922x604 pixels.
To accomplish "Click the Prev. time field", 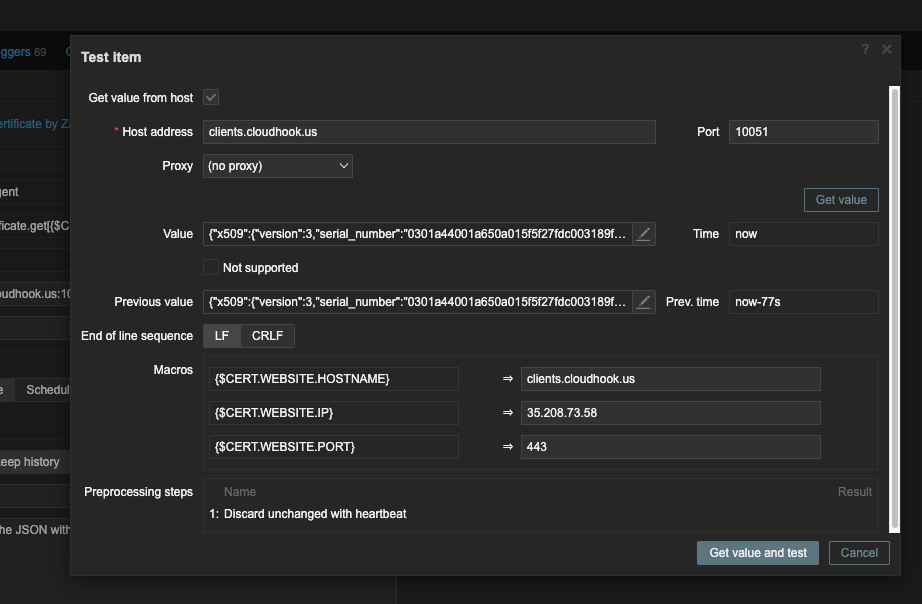I will (x=803, y=302).
